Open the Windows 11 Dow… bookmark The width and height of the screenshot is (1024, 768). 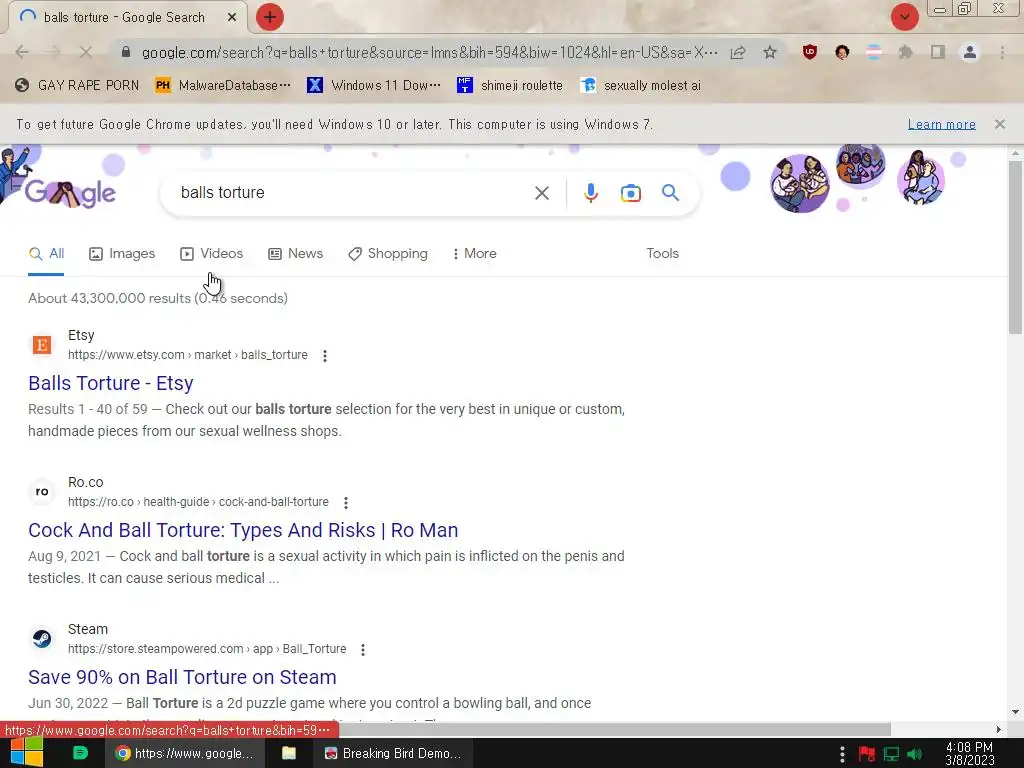[x=374, y=86]
